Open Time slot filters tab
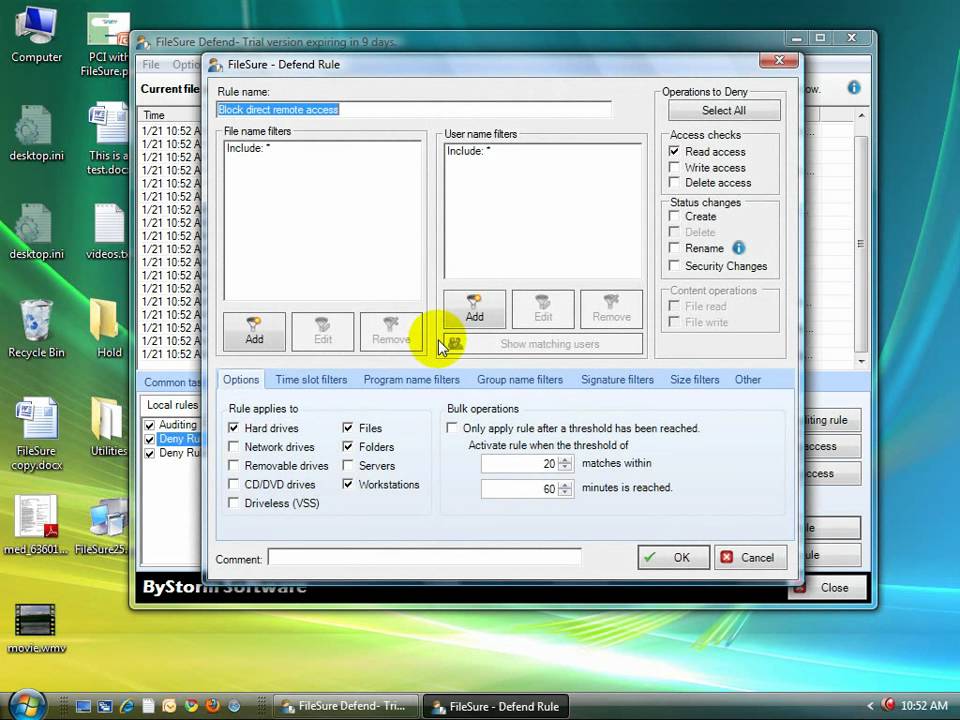 point(311,380)
